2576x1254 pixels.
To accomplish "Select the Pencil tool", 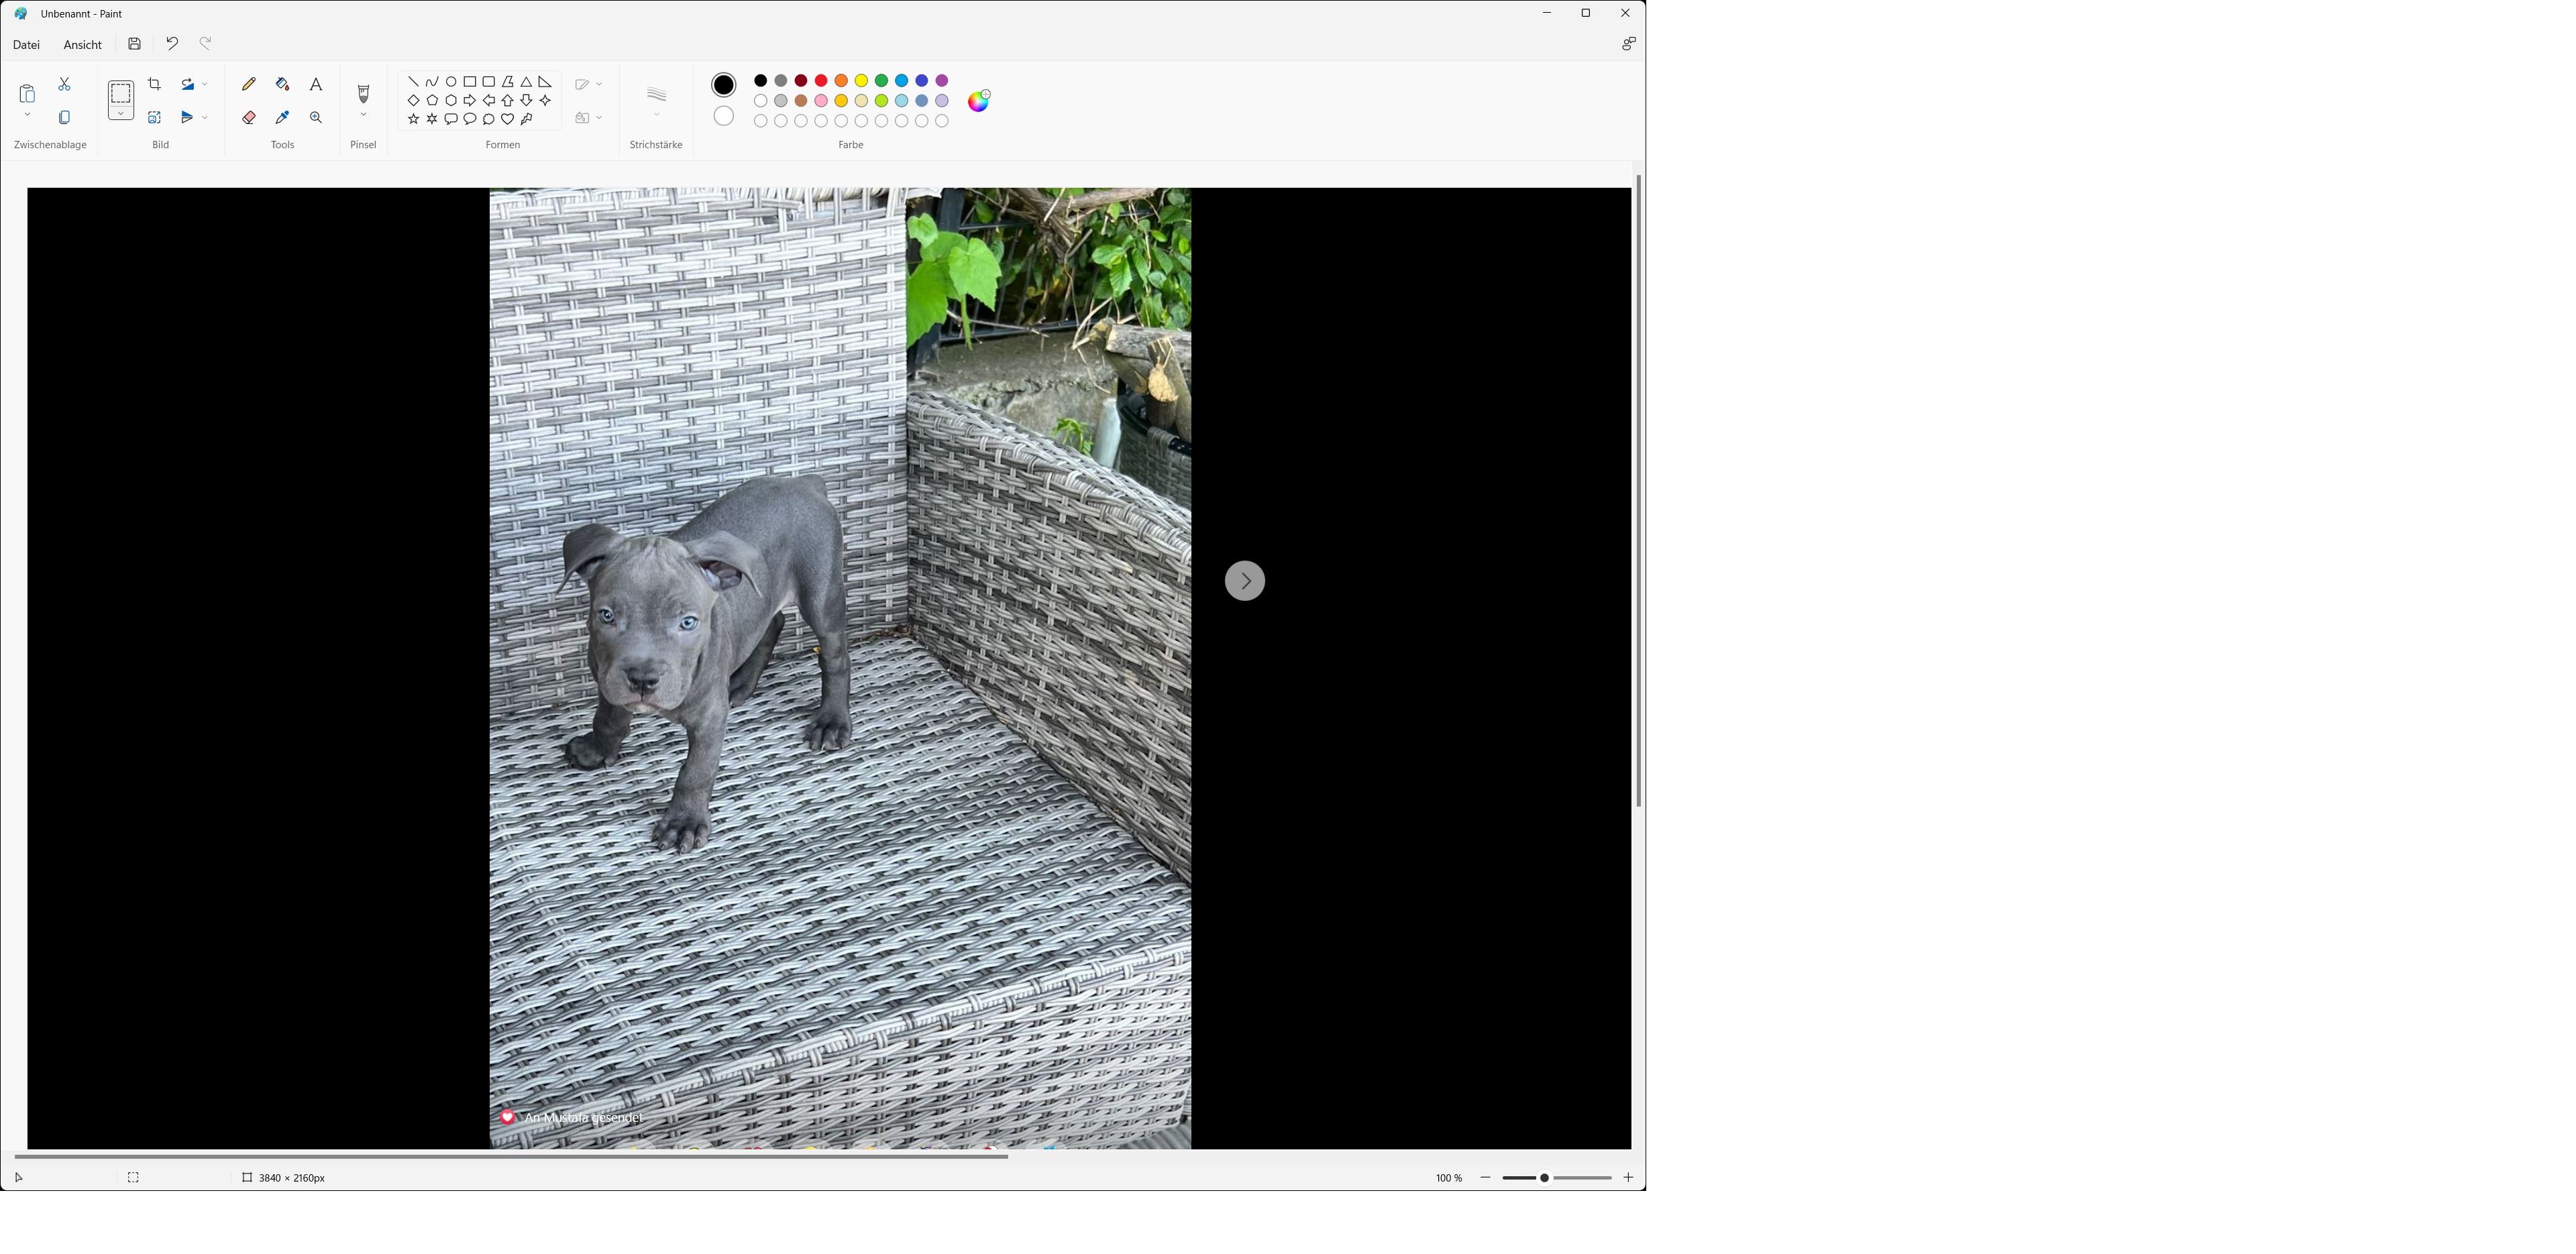I will click(x=249, y=84).
